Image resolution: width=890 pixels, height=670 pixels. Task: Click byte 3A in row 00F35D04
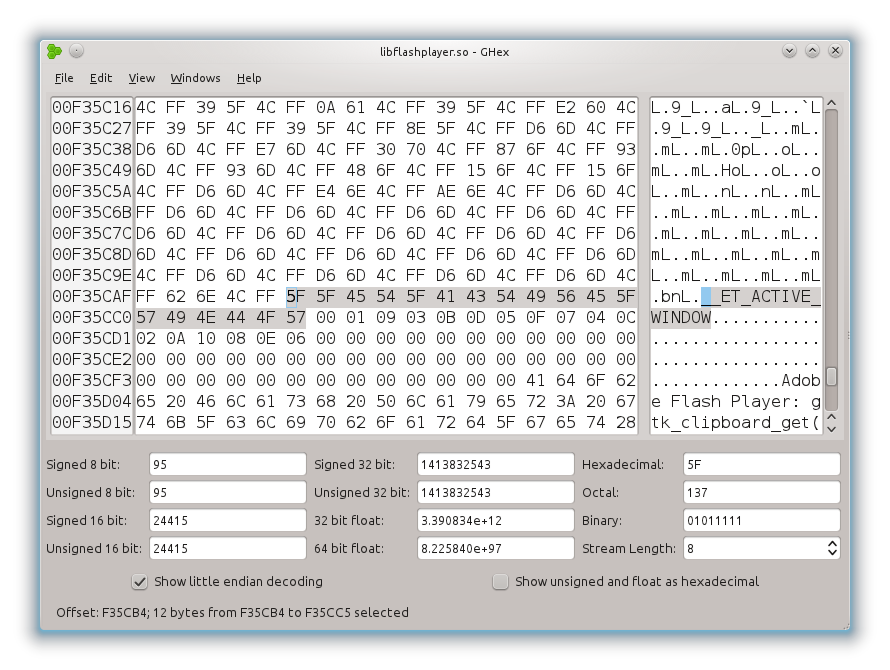[565, 401]
